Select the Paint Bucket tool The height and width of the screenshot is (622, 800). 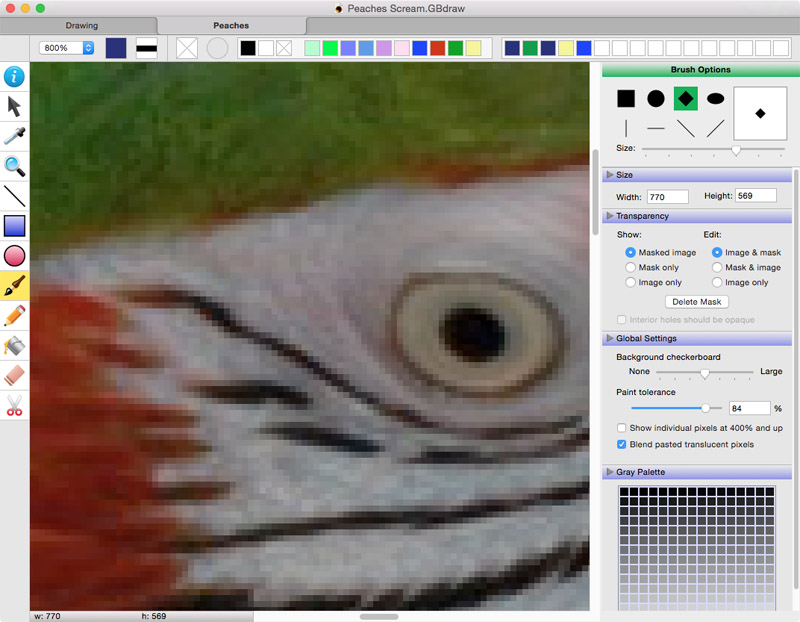pos(14,345)
